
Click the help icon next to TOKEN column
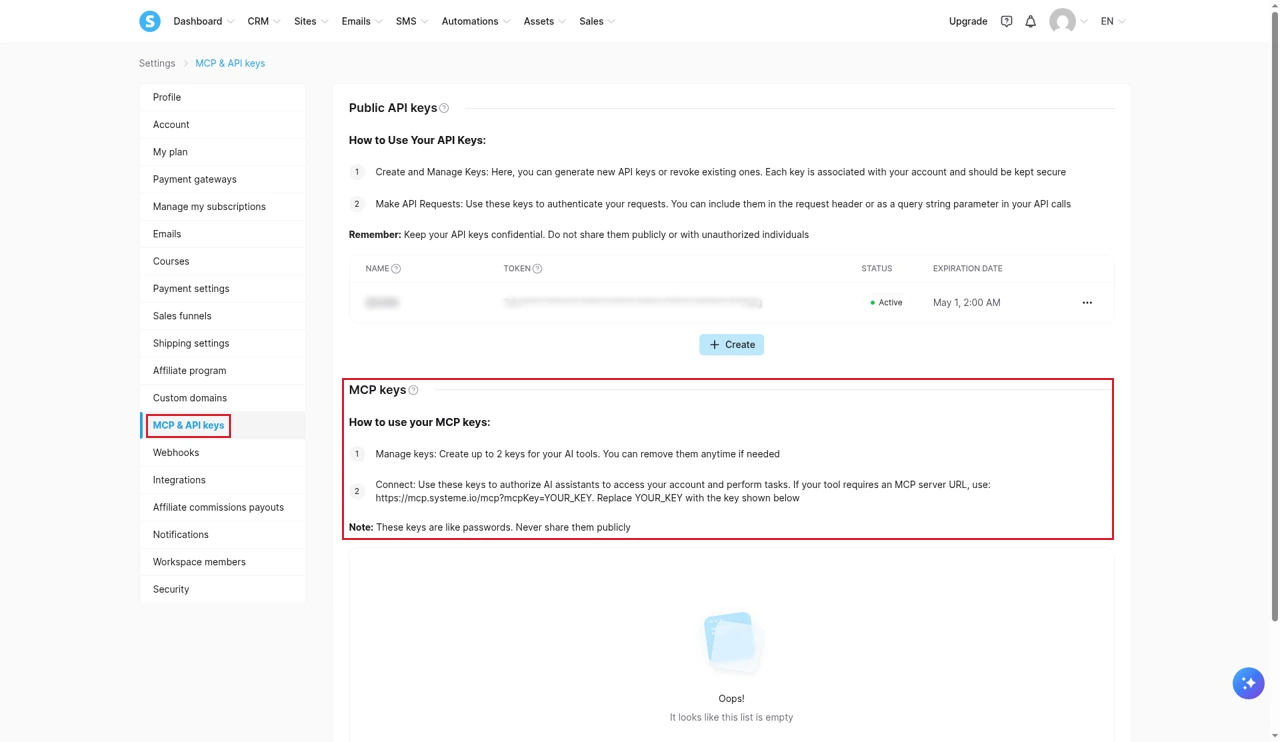pyautogui.click(x=537, y=268)
